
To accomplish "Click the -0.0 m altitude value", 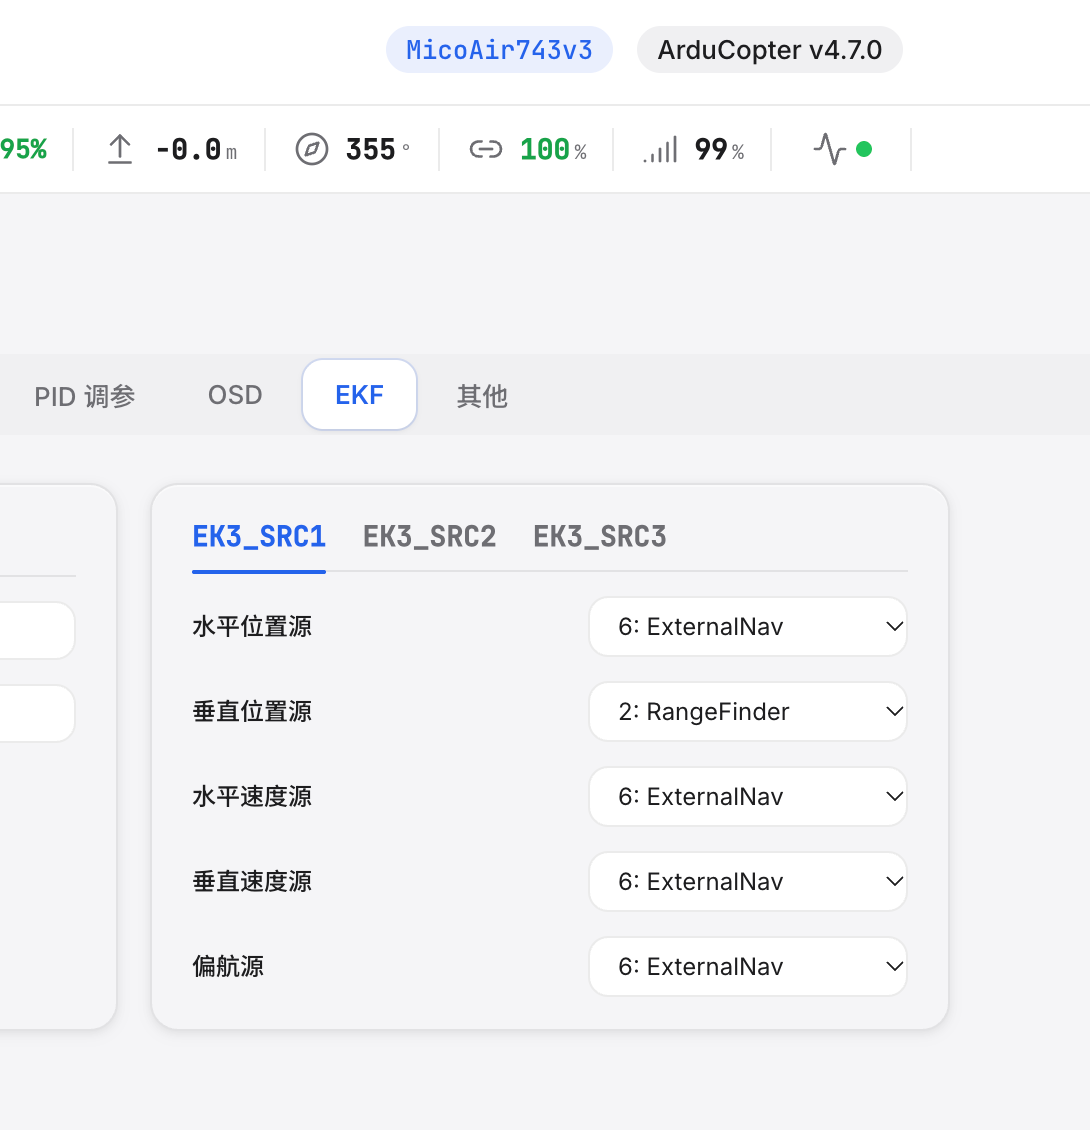I will point(196,150).
